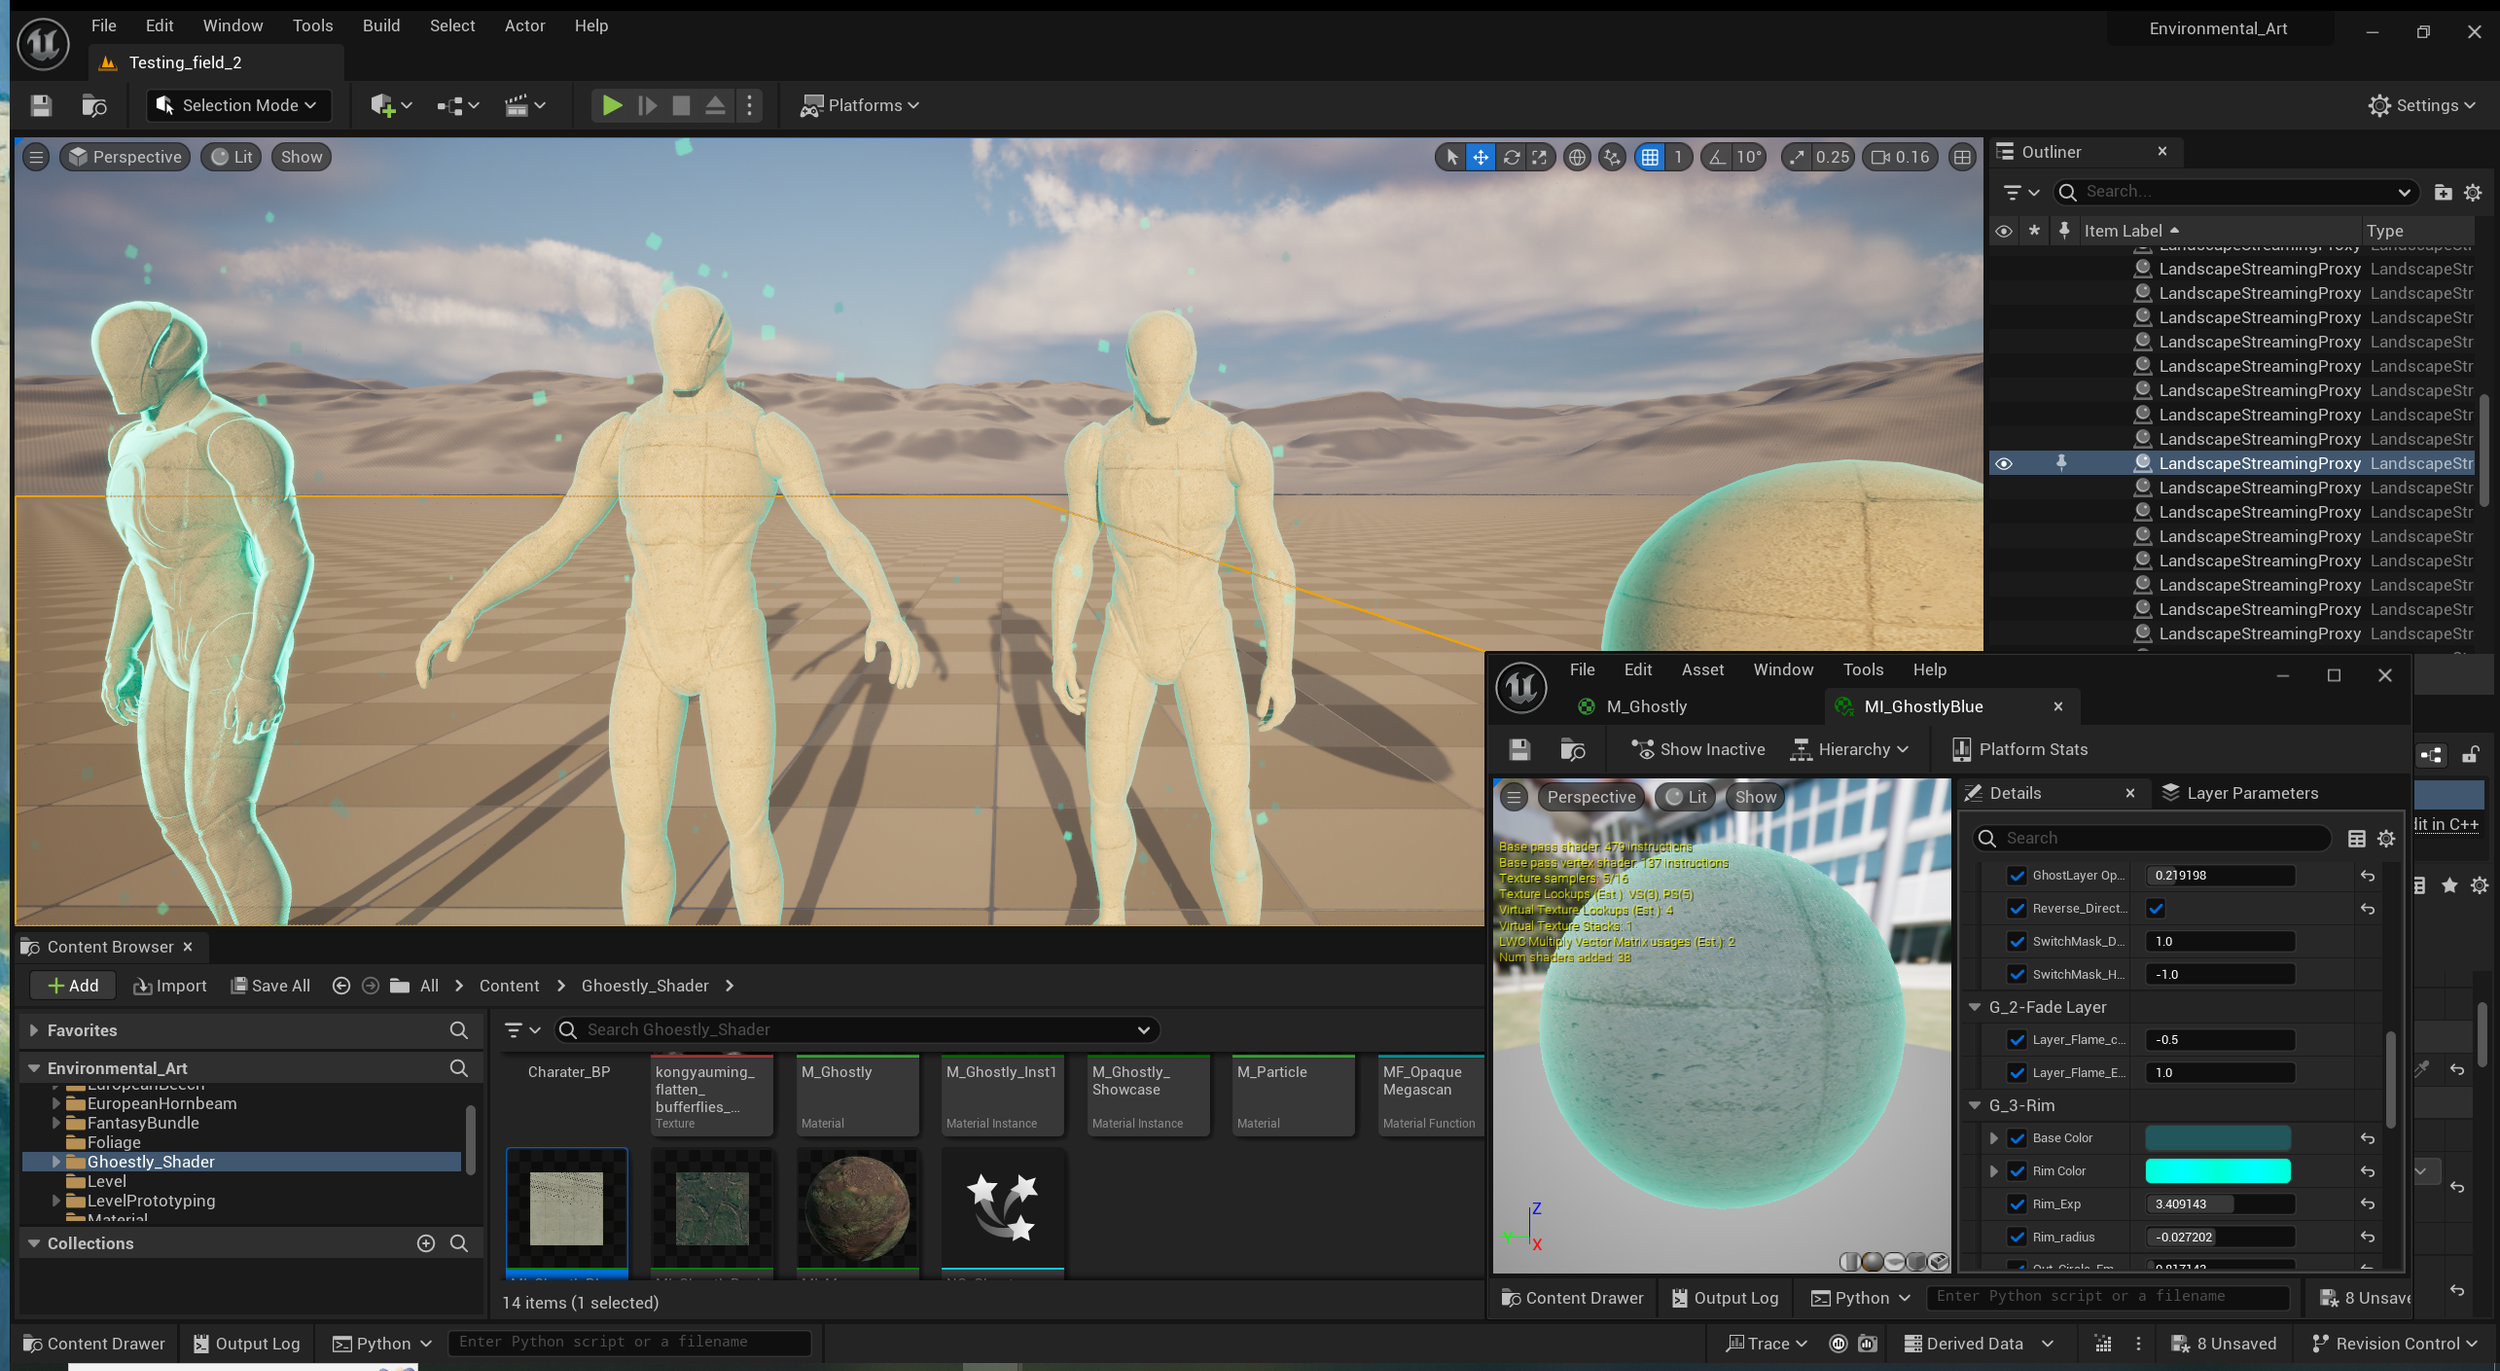Click Save All in Content Browser
The width and height of the screenshot is (2500, 1371).
click(x=270, y=985)
